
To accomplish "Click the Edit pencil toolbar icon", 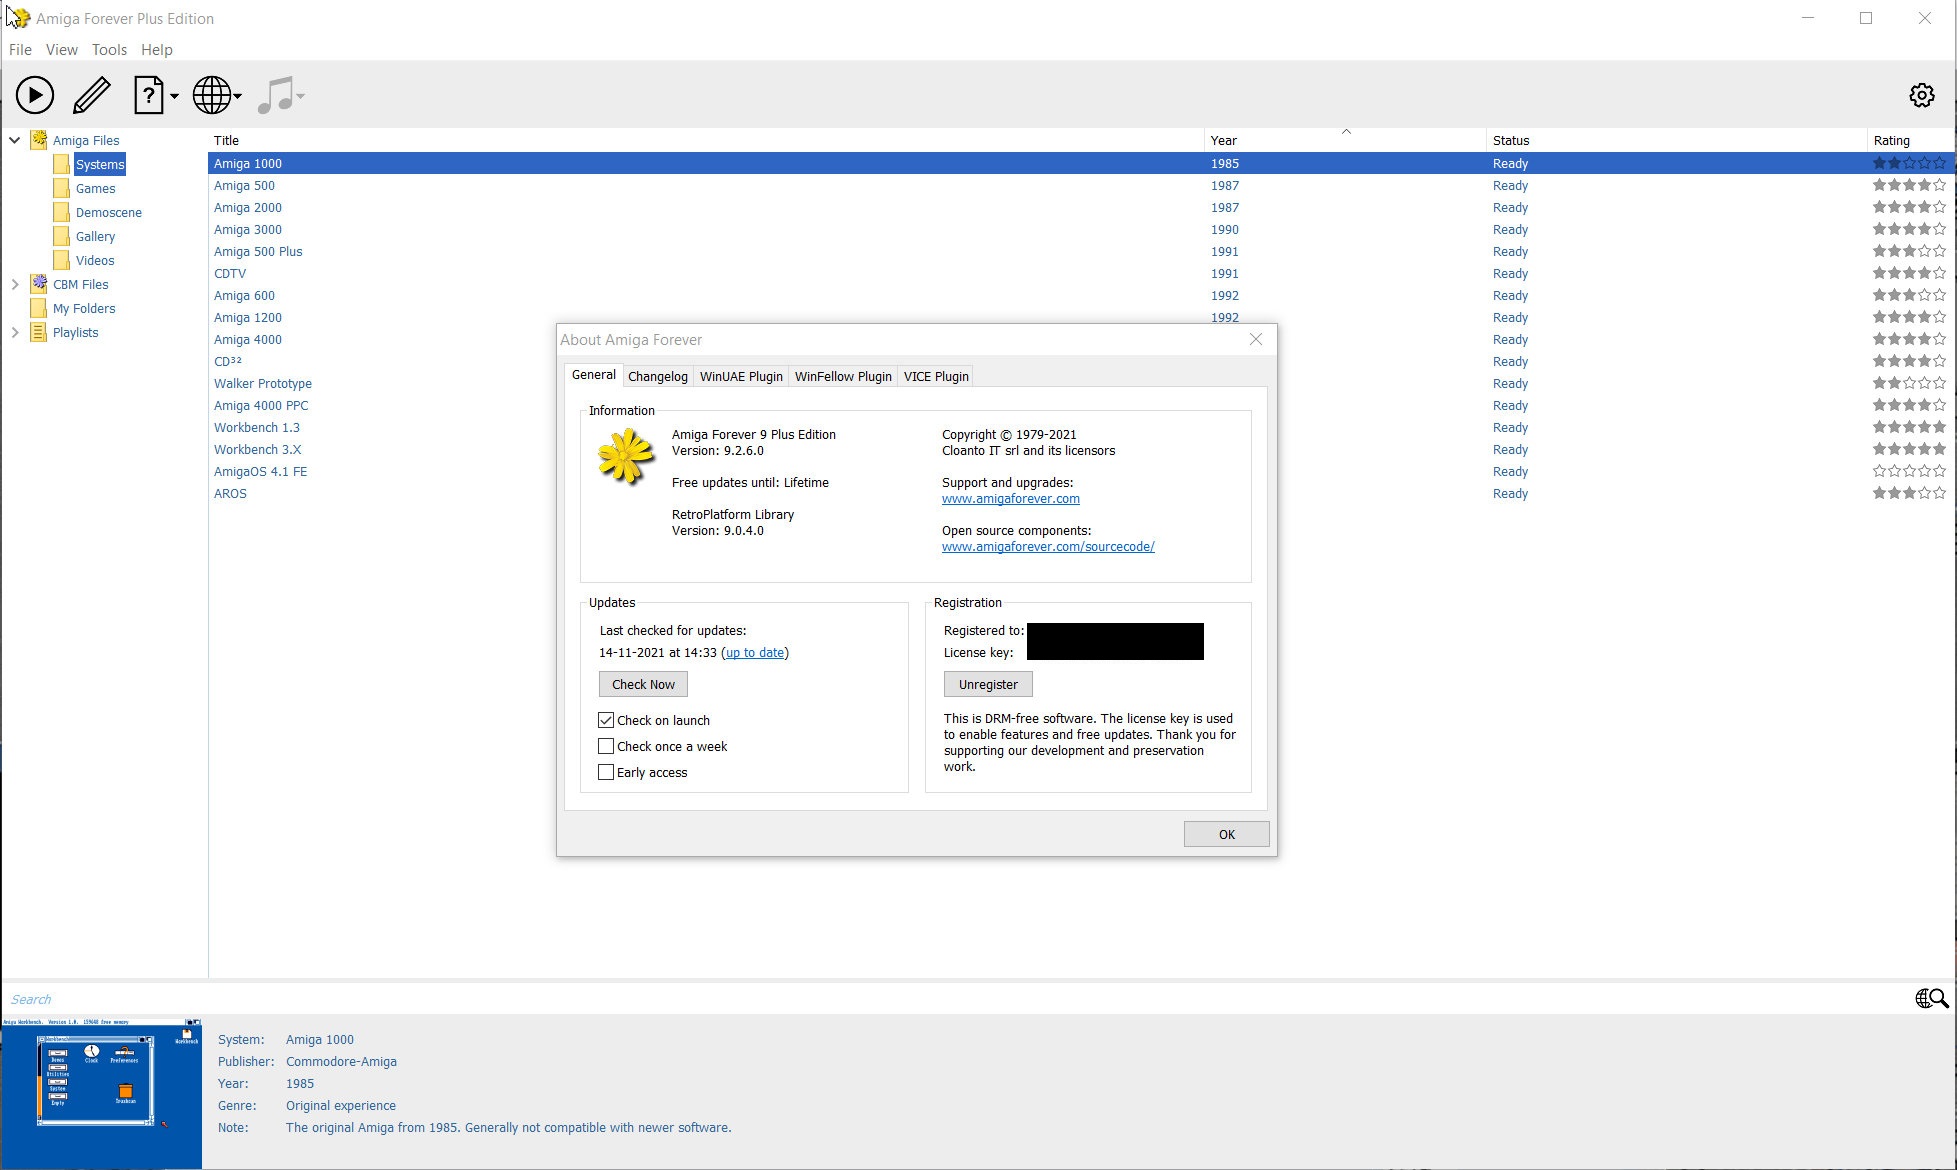I will 92,95.
